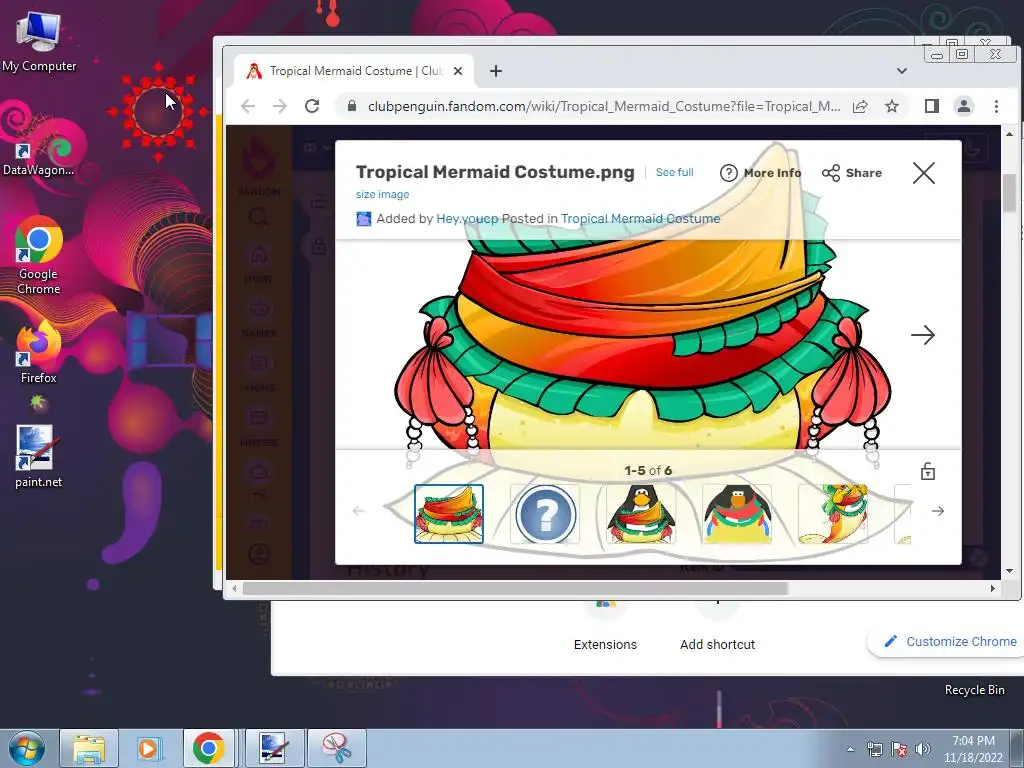This screenshot has height=768, width=1024.
Task: Open Action Center flag tray icon
Action: pos(899,749)
